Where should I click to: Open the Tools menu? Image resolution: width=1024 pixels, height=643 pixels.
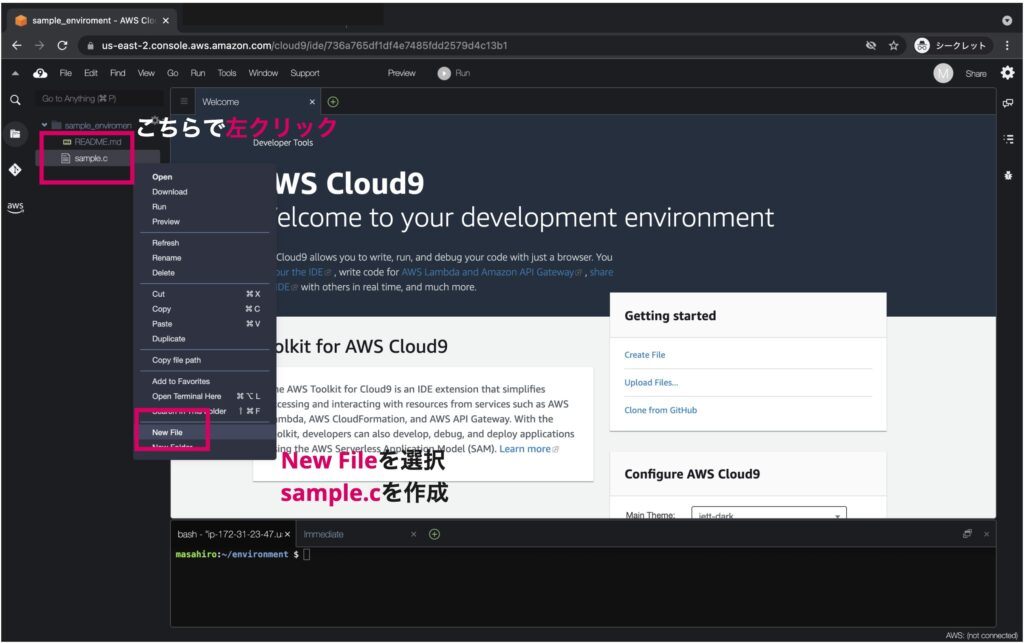coord(227,73)
